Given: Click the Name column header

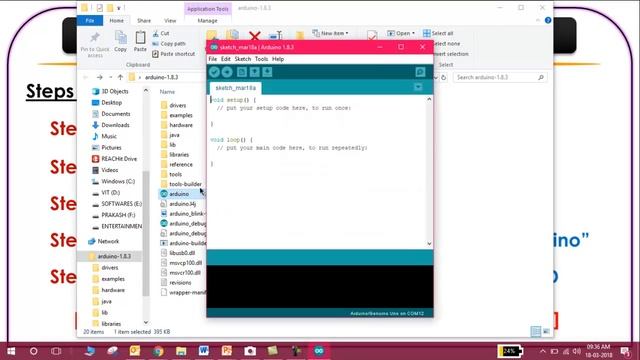Looking at the screenshot, I should [167, 92].
